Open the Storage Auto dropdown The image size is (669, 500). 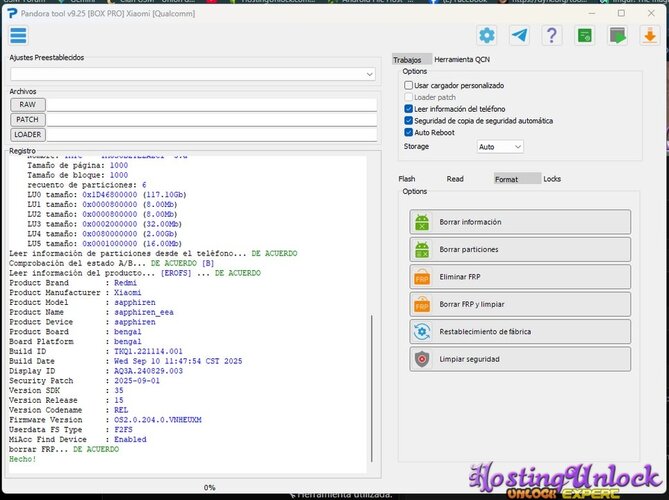point(500,147)
